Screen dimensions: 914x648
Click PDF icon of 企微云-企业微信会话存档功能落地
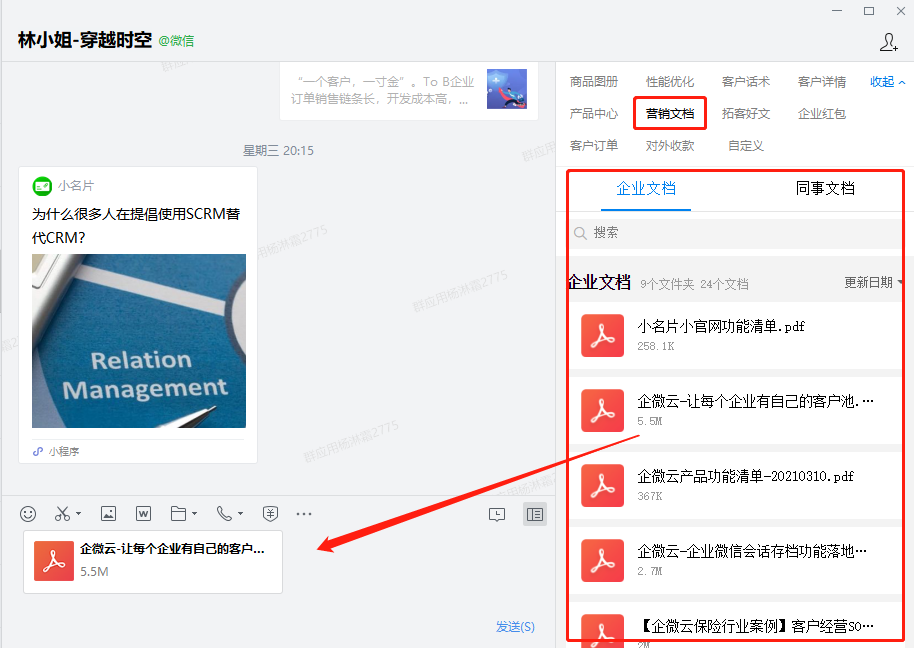tap(603, 561)
